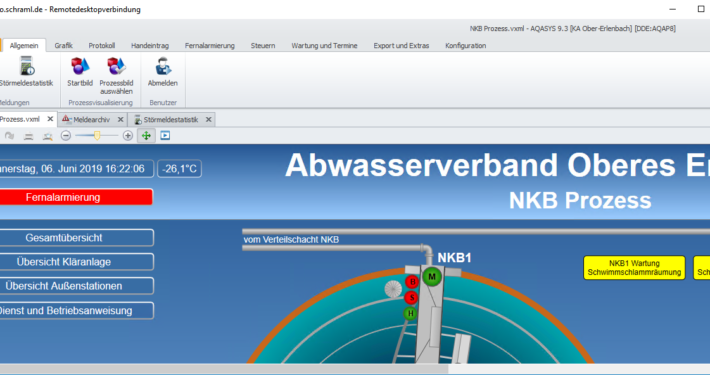Switch to the Grafik ribbon tab

(x=63, y=46)
